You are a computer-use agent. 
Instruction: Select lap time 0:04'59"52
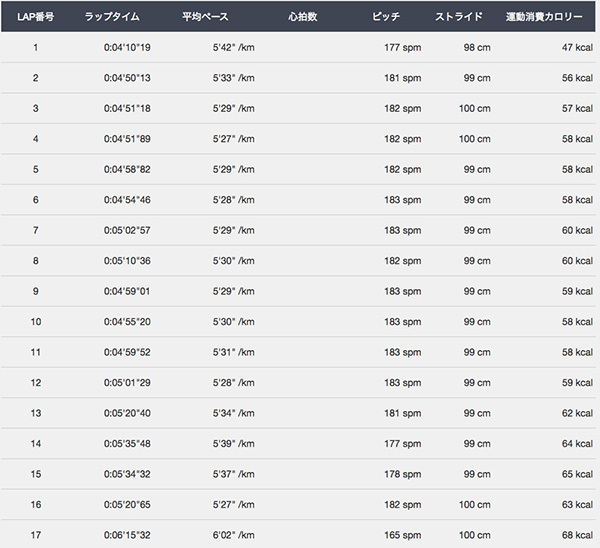pyautogui.click(x=127, y=352)
